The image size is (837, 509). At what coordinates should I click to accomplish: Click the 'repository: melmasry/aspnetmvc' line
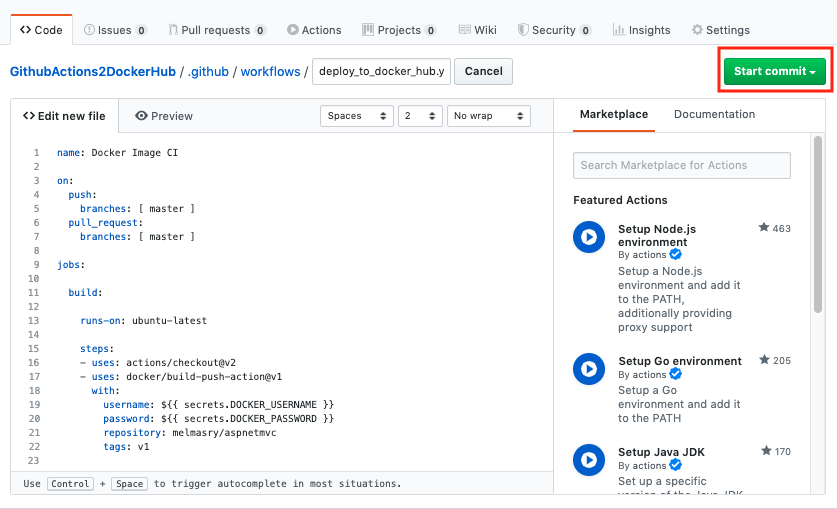(x=190, y=433)
